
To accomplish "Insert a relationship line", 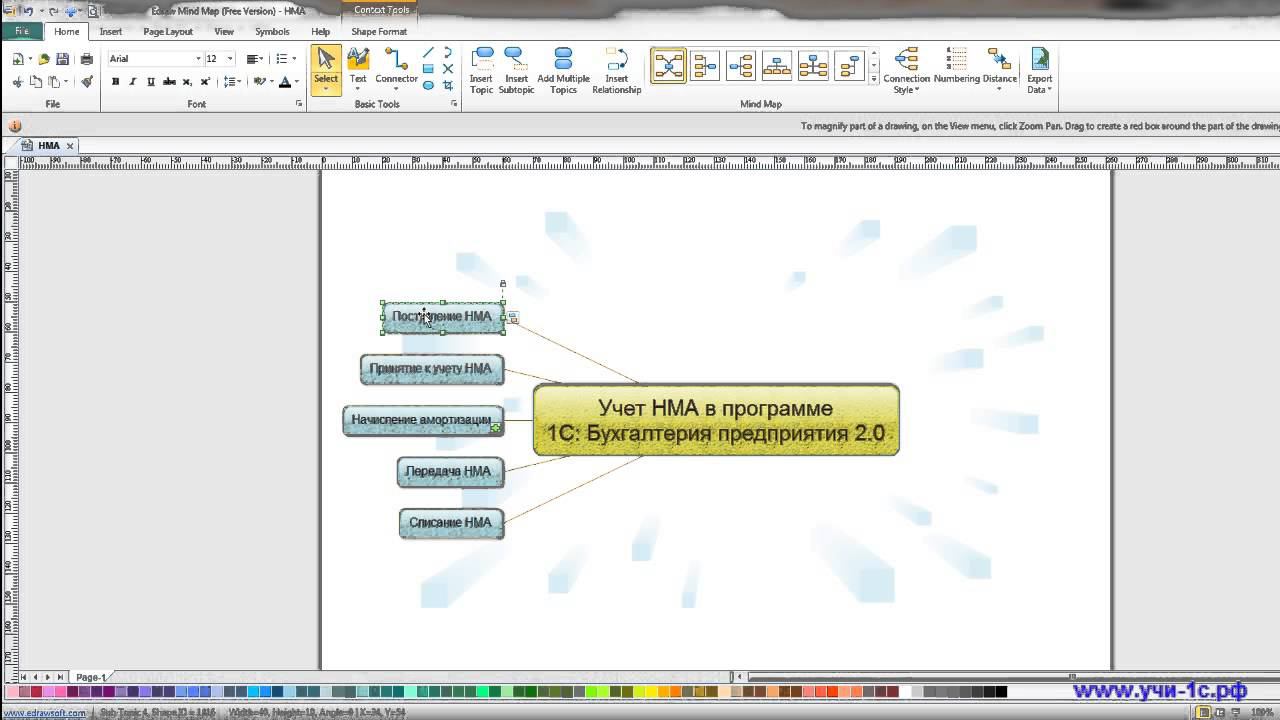I will tap(616, 71).
